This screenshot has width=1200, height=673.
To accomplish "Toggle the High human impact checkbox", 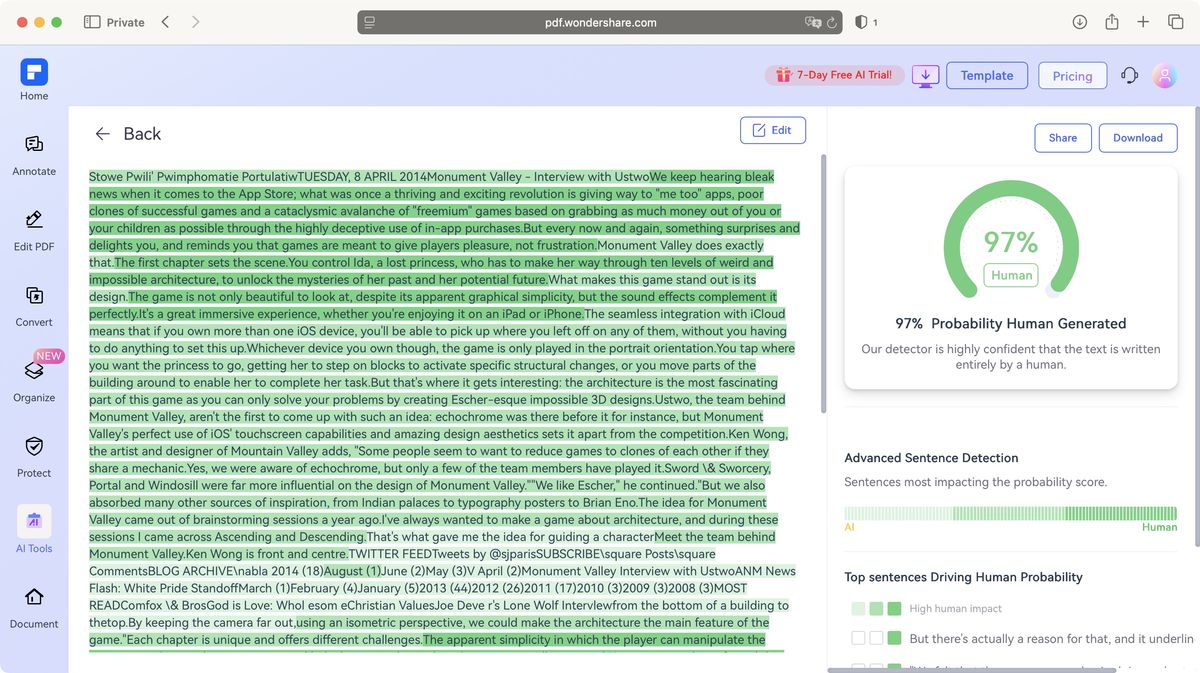I will (857, 608).
